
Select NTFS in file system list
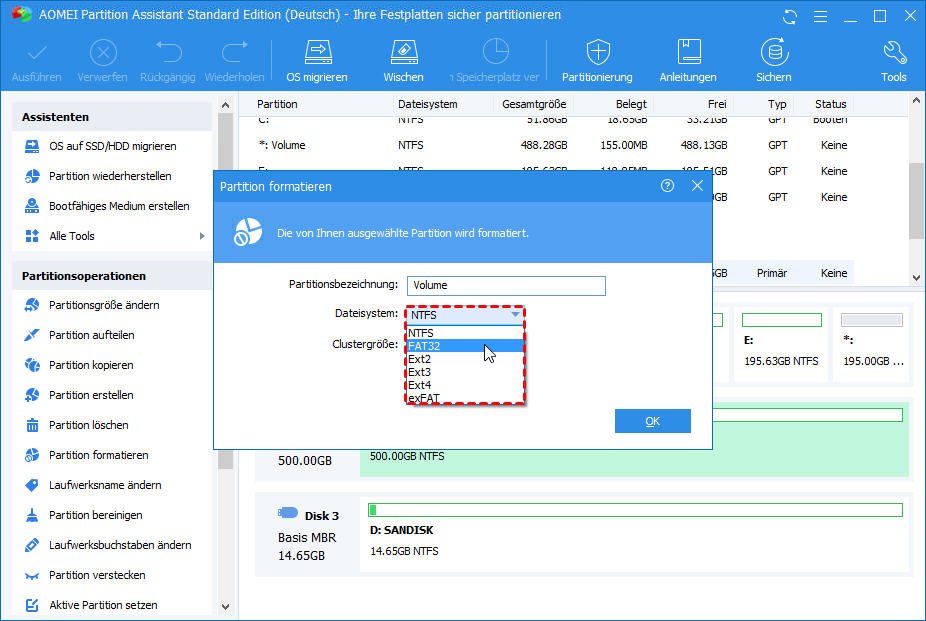(465, 333)
